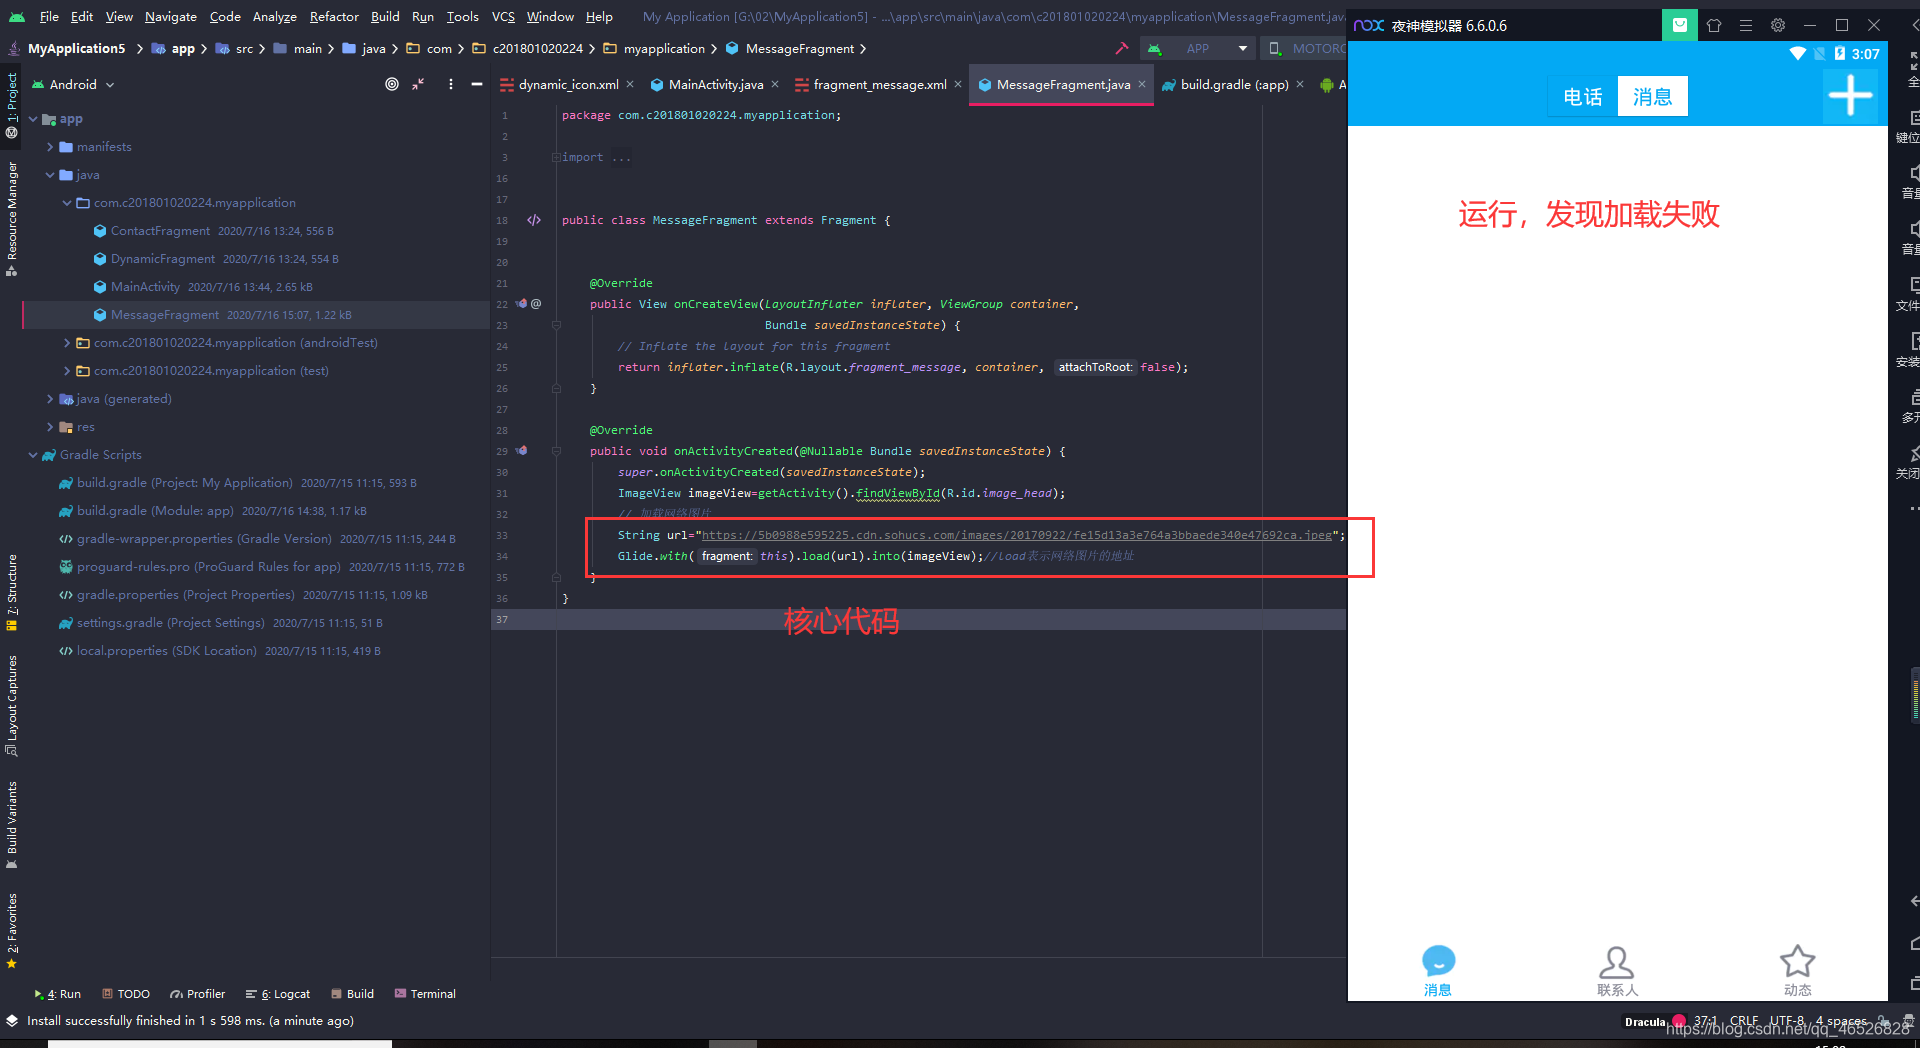
Task: Toggle the Layout Captures tool window
Action: [12, 705]
